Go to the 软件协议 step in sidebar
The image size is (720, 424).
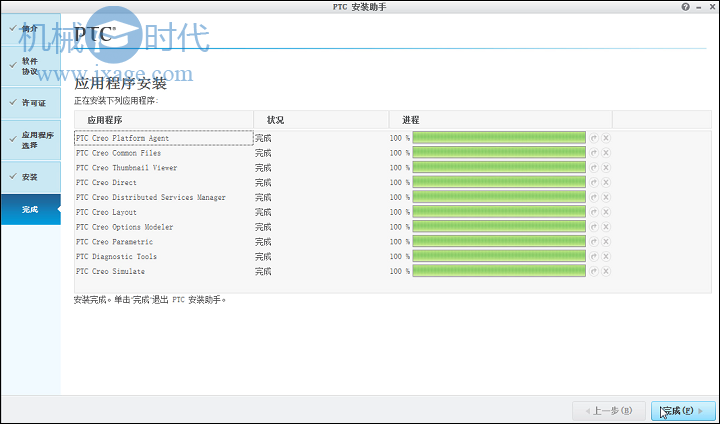click(x=31, y=66)
